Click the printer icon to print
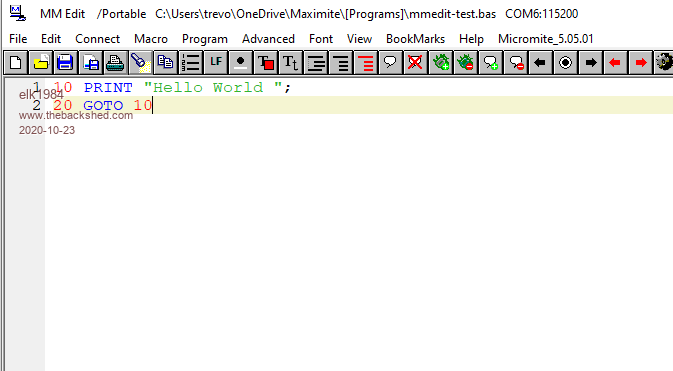The width and height of the screenshot is (673, 371). point(115,63)
